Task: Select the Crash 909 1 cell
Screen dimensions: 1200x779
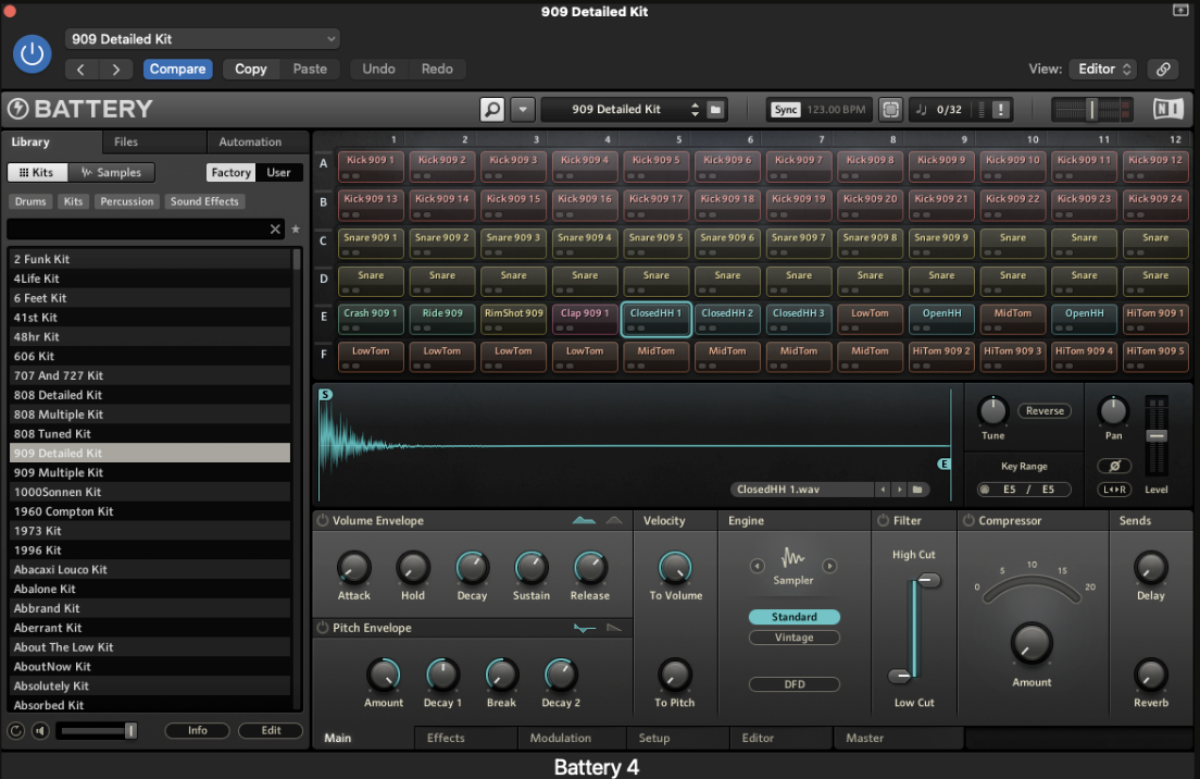Action: pos(370,320)
